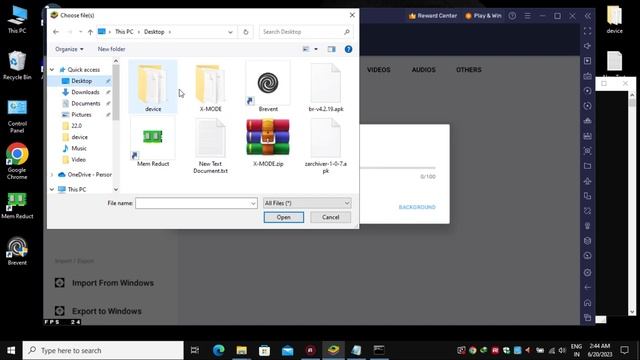The height and width of the screenshot is (360, 640).
Task: Select zarchiver-1-0-7.apk file
Action: point(326,145)
